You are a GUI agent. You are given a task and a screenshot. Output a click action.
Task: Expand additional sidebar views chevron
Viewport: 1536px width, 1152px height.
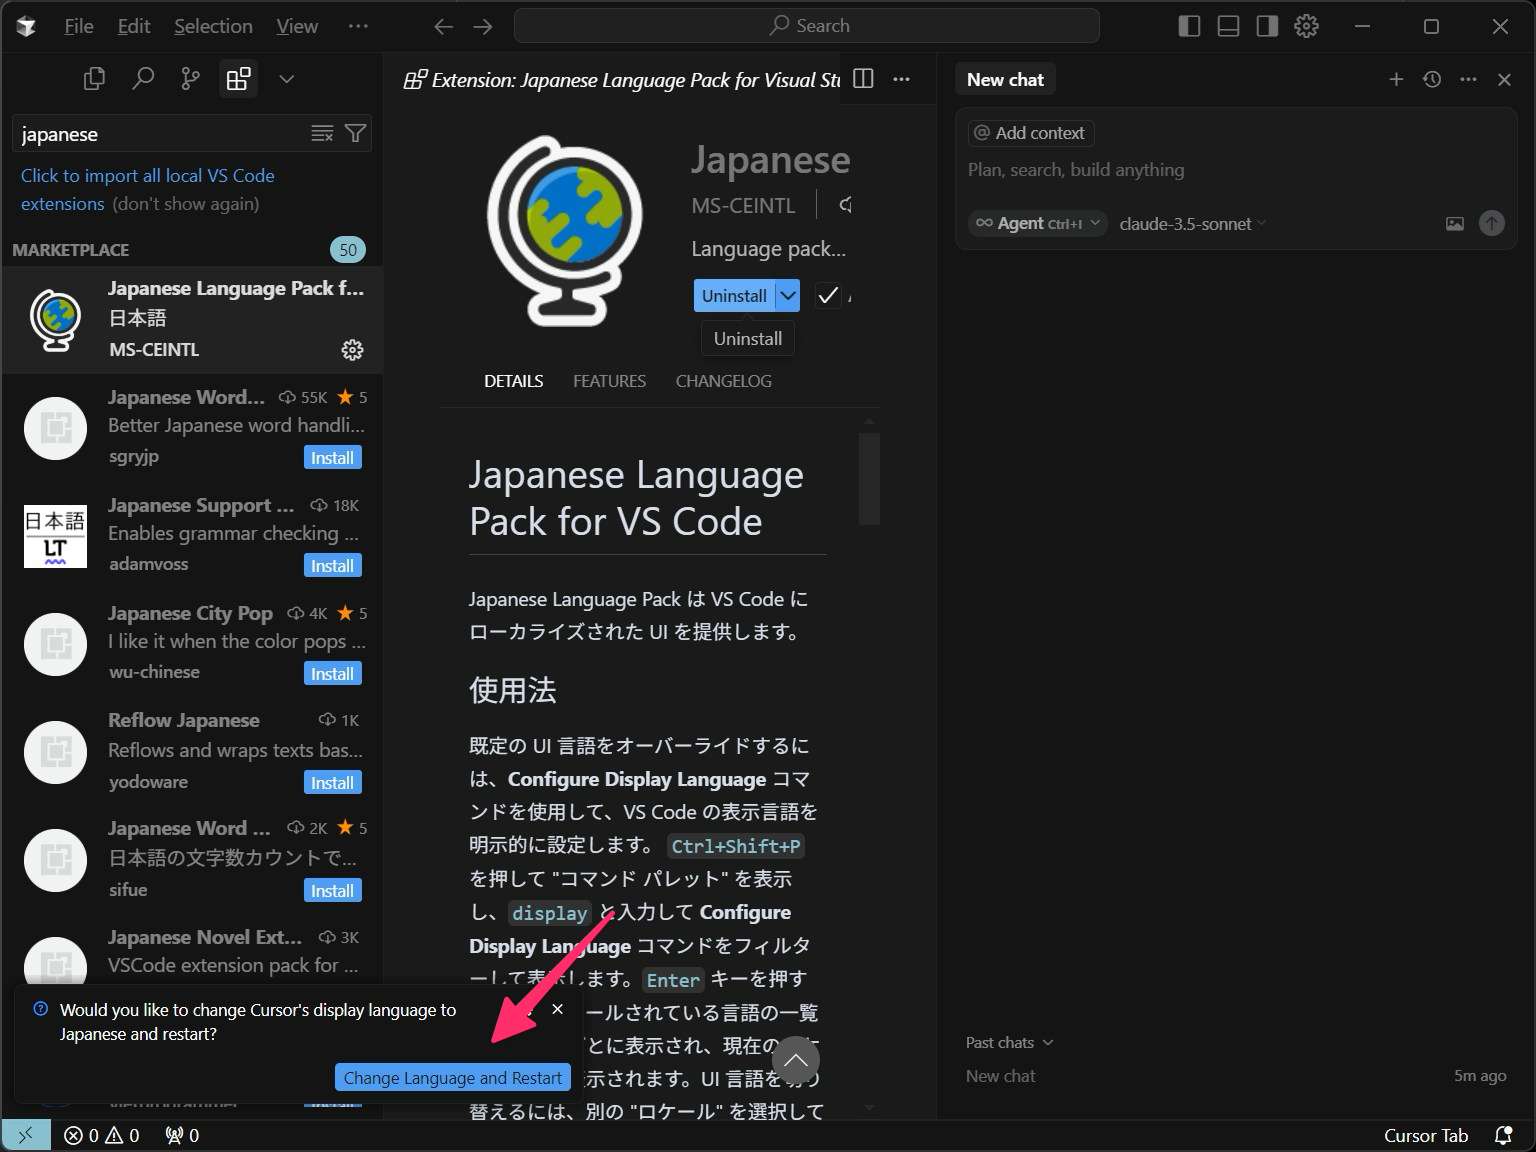click(x=286, y=79)
